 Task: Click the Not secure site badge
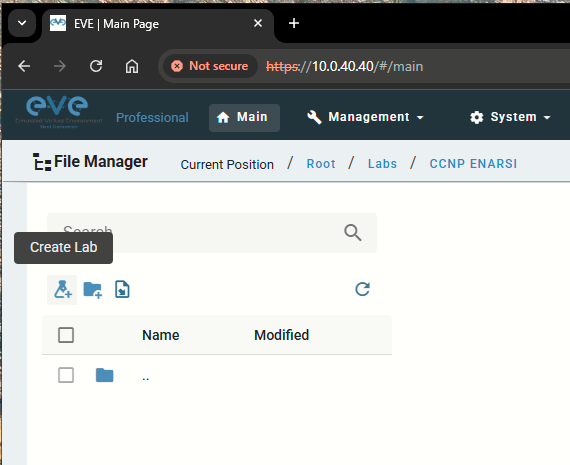pos(210,66)
